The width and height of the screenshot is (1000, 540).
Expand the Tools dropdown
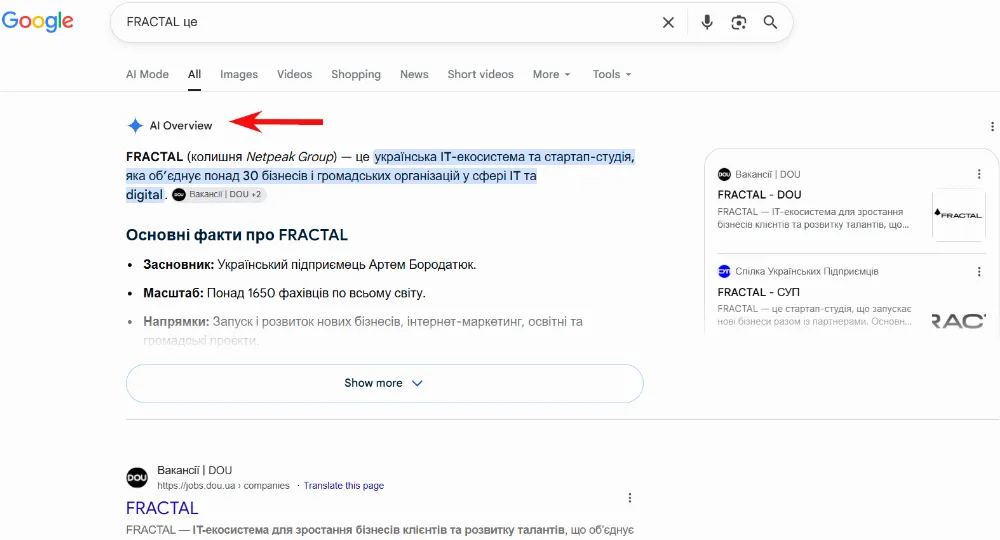pos(612,74)
